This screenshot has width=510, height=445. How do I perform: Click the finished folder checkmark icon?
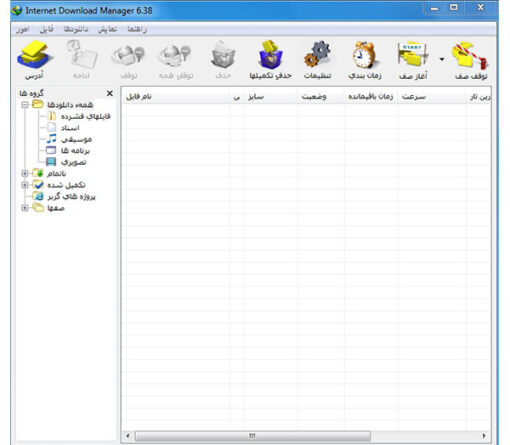(x=38, y=184)
